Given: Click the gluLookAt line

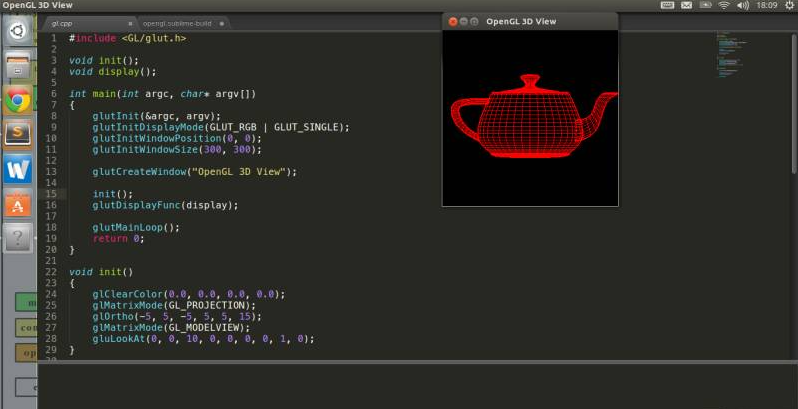Looking at the screenshot, I should pos(204,339).
